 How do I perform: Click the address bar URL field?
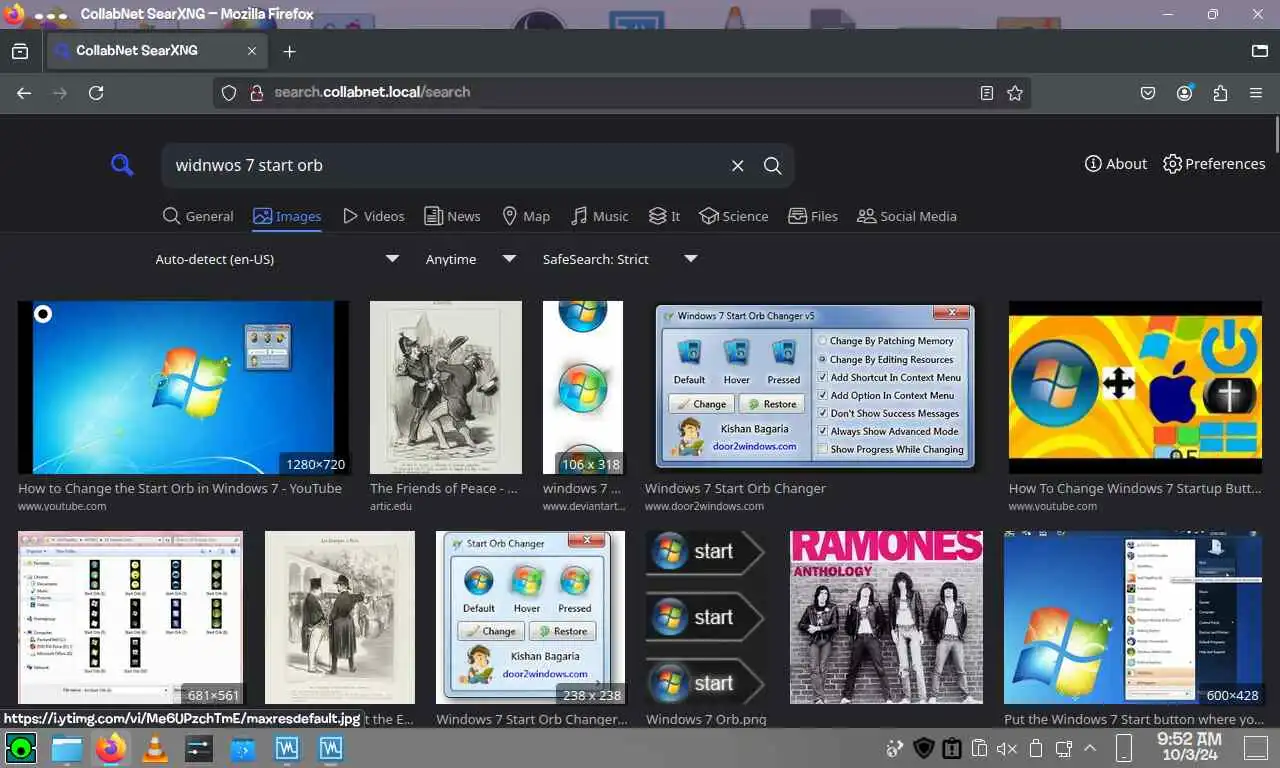tap(620, 92)
